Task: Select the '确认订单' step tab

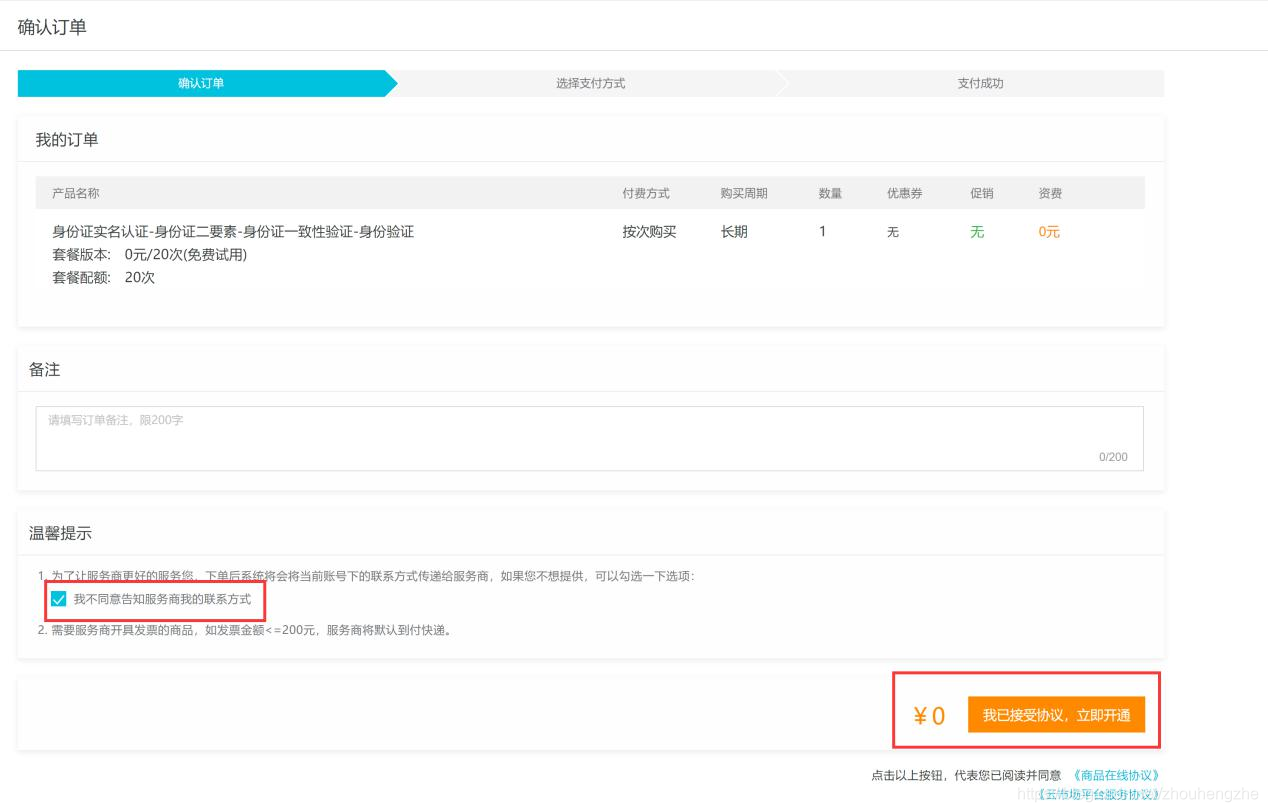Action: [x=201, y=83]
